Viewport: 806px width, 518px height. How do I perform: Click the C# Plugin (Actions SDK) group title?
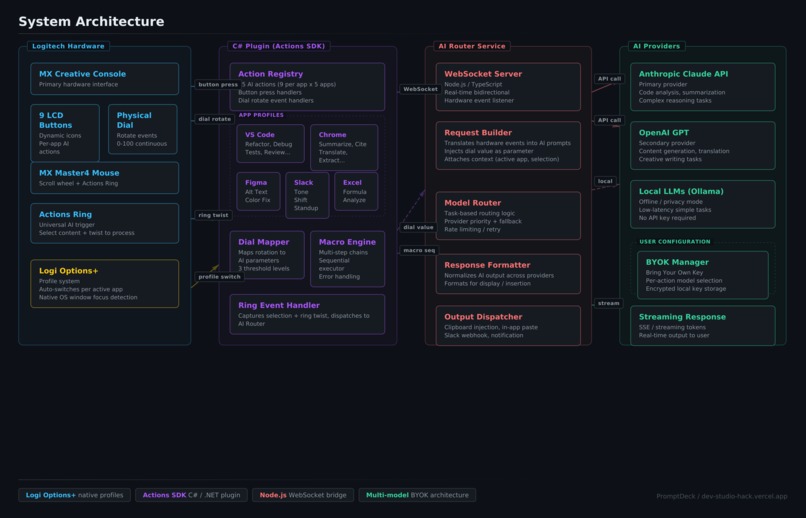279,46
